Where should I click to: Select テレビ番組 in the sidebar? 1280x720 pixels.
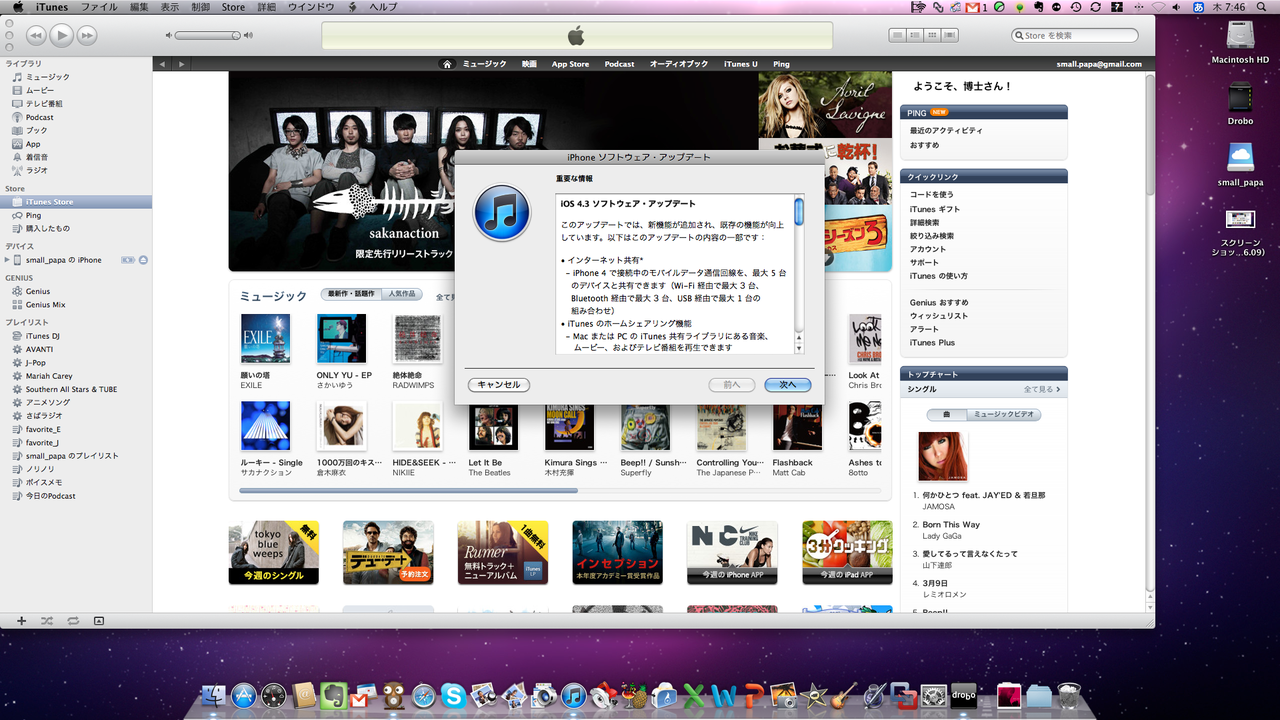[44, 104]
